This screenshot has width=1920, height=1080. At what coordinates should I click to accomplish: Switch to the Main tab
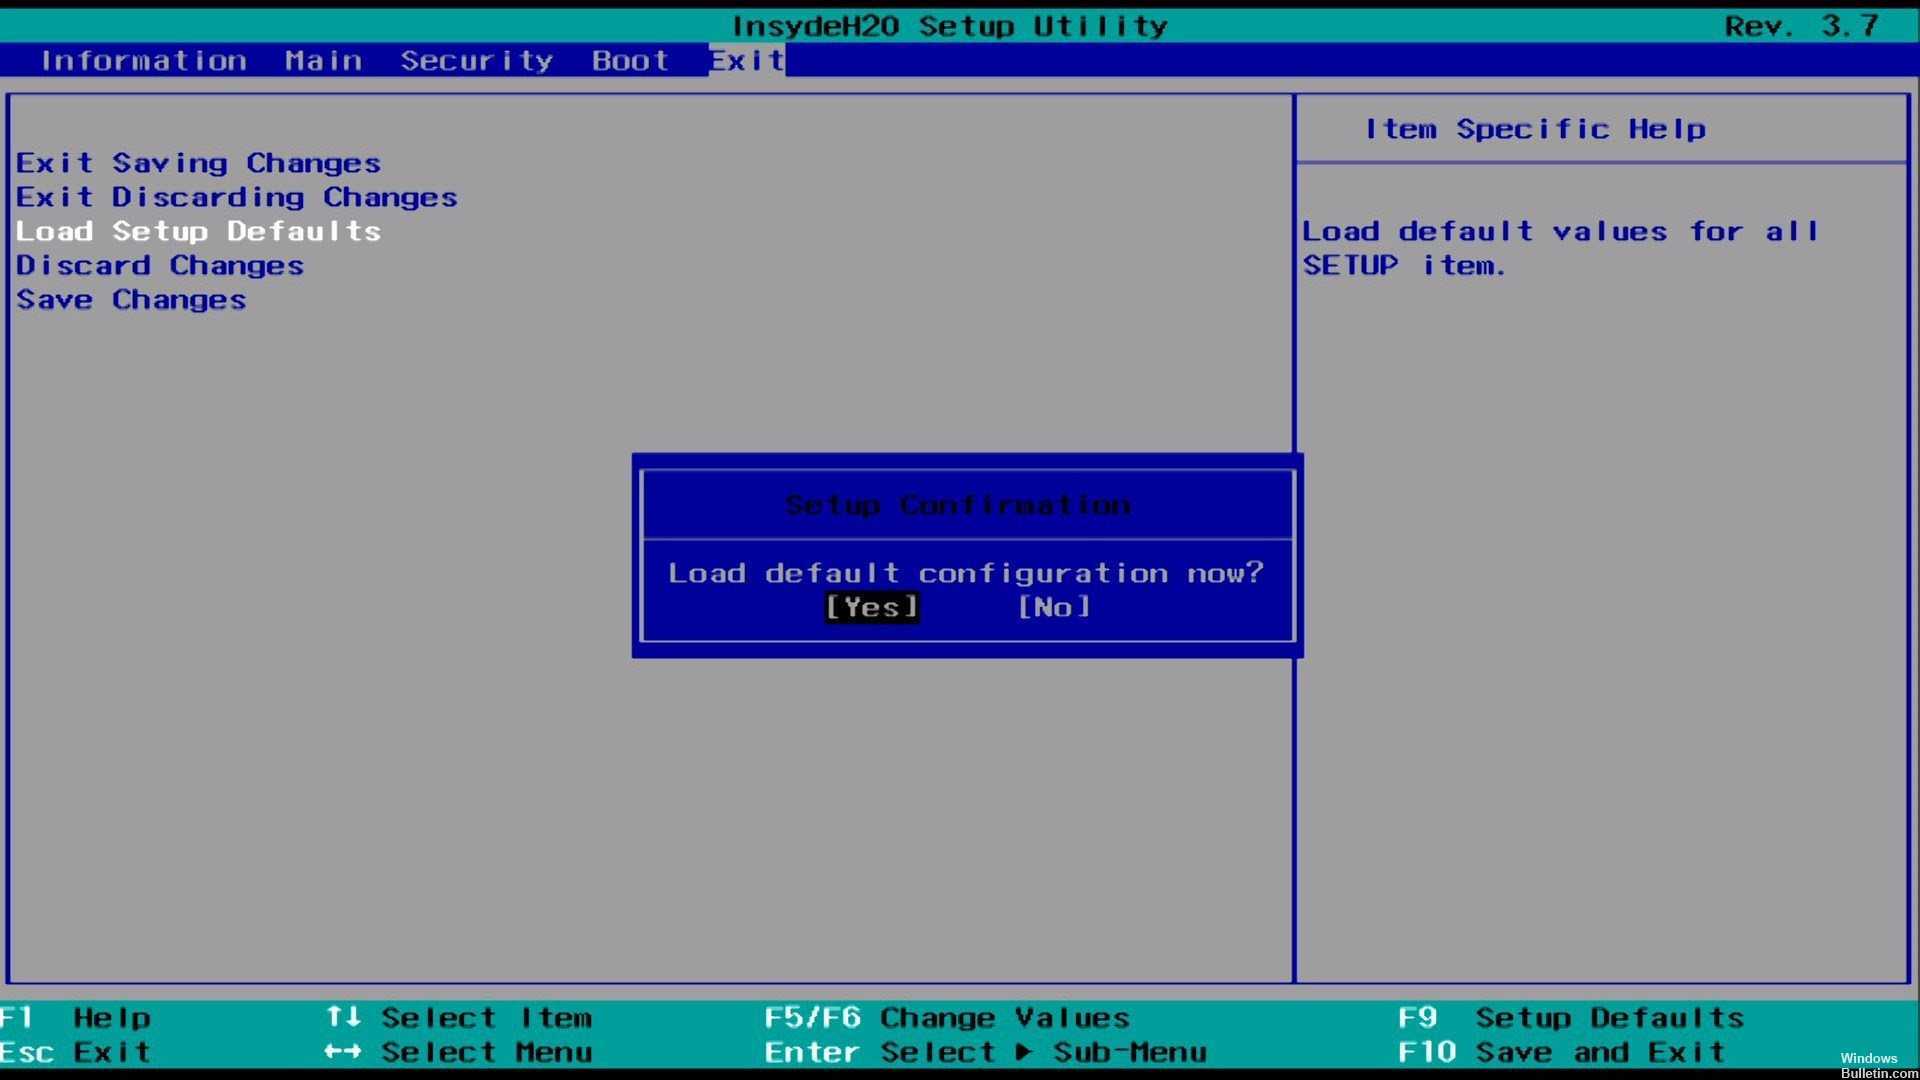(323, 60)
